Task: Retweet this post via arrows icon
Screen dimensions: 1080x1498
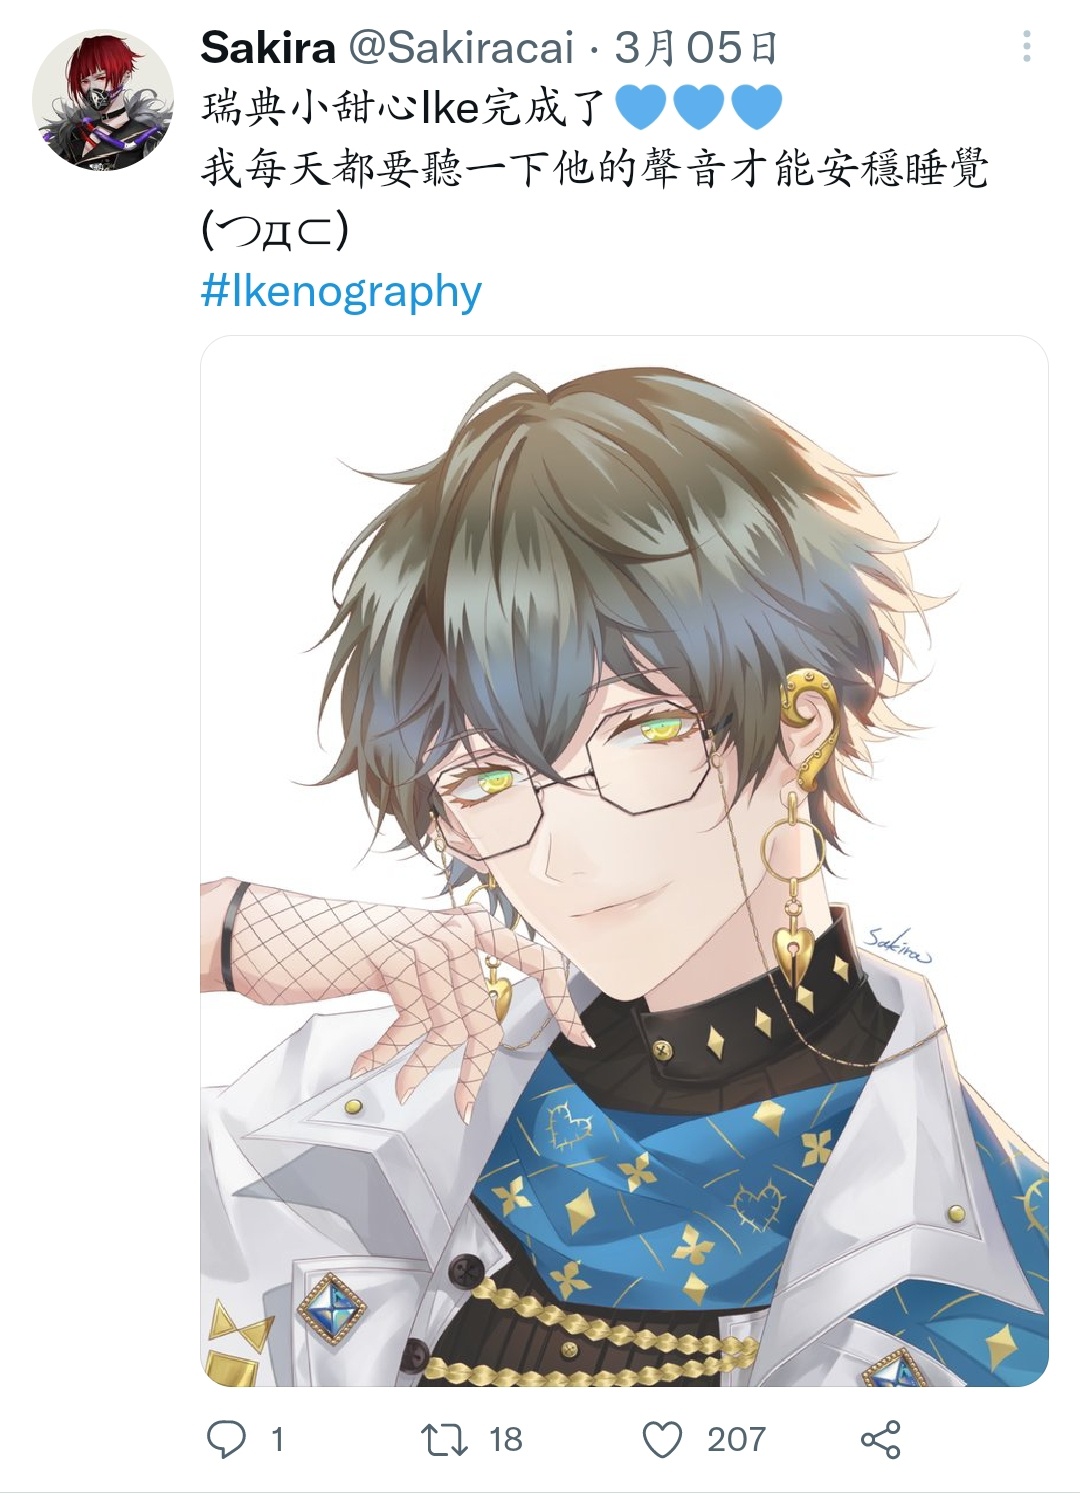Action: click(443, 1439)
